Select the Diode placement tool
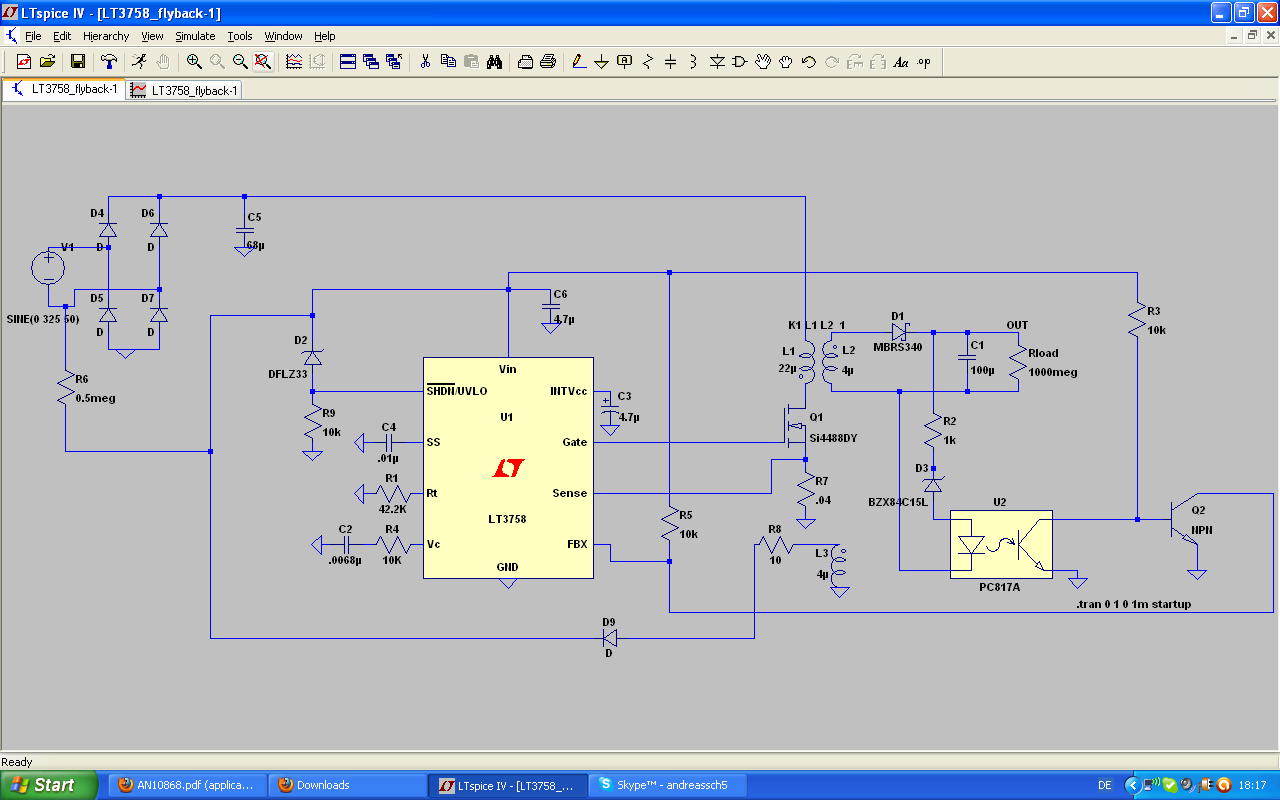 pos(717,61)
